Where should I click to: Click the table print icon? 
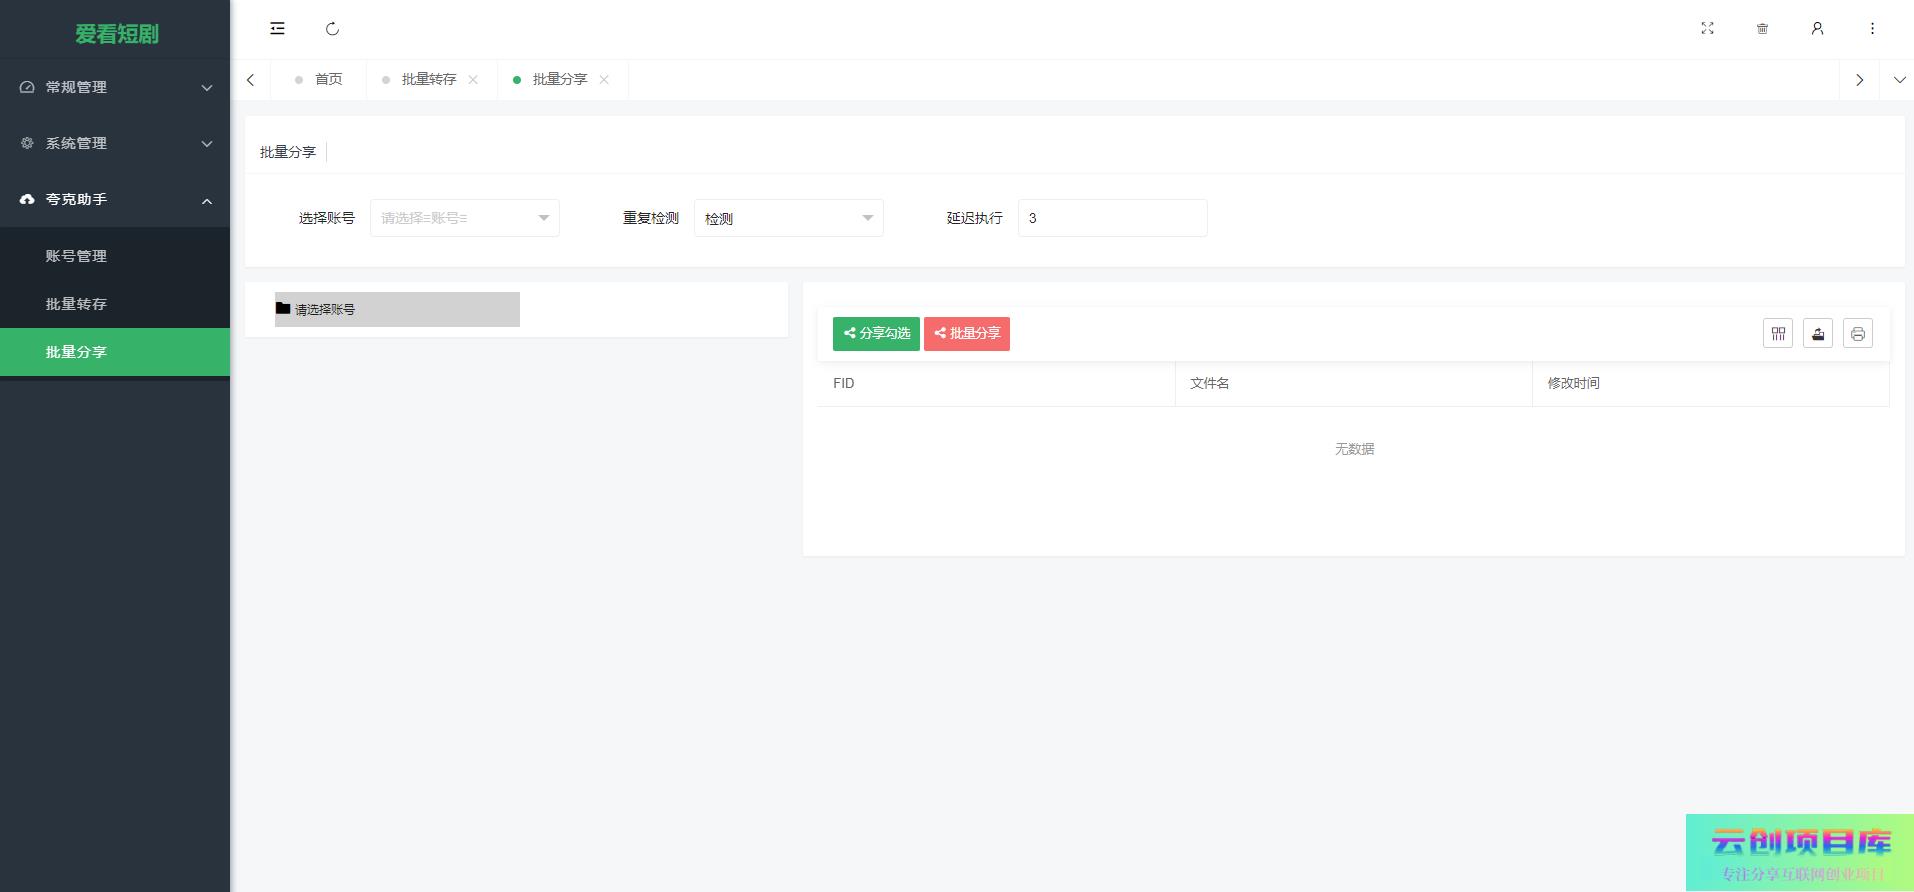pos(1857,334)
